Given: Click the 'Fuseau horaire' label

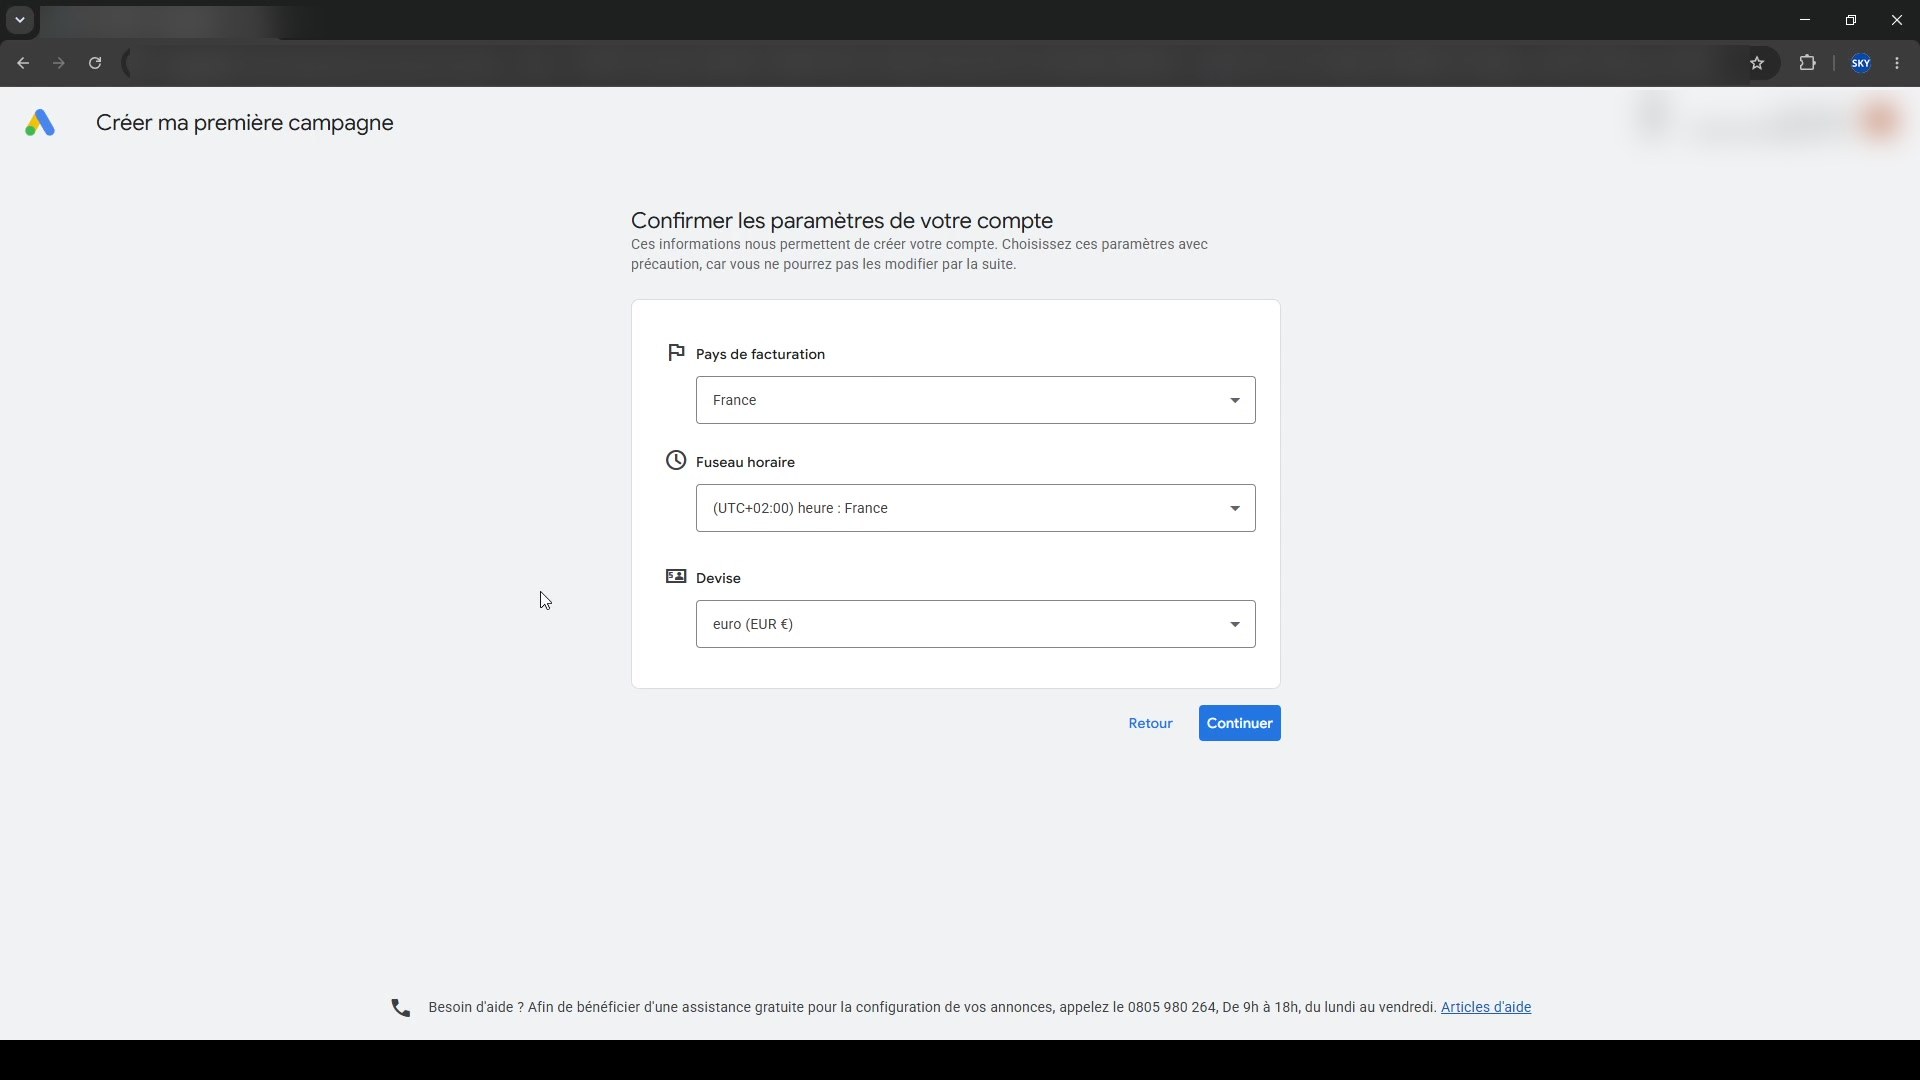Looking at the screenshot, I should 745,462.
